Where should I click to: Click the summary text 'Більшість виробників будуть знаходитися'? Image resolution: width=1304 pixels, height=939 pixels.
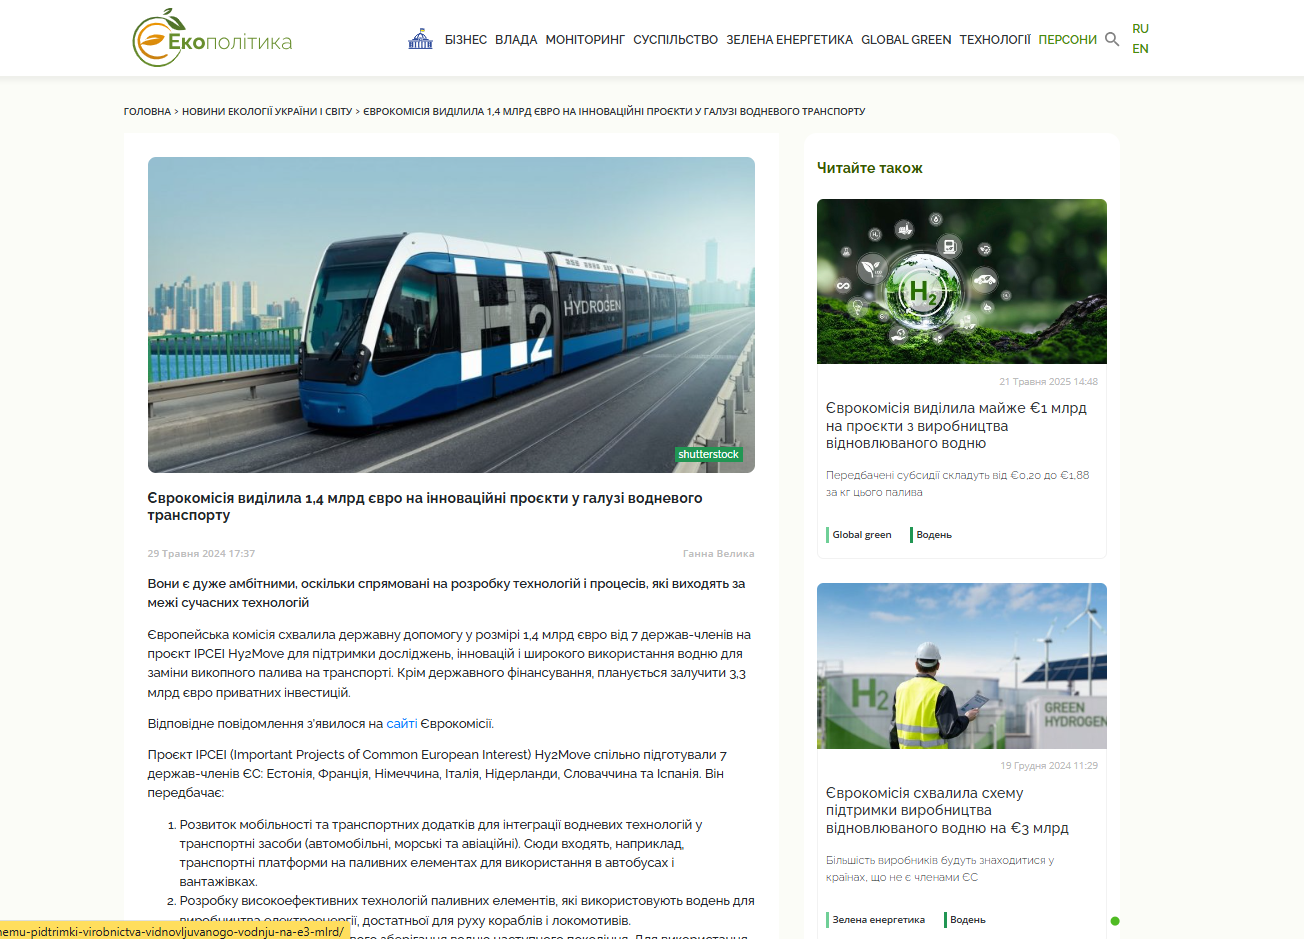click(x=940, y=869)
